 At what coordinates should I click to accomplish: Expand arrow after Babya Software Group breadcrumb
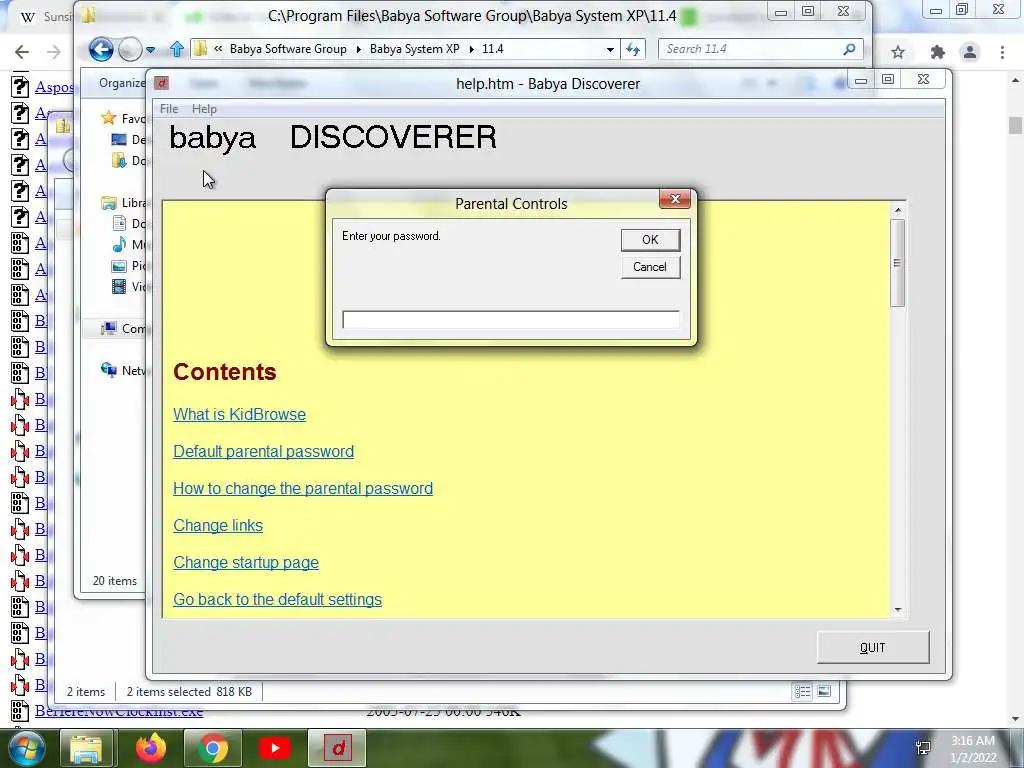pyautogui.click(x=359, y=50)
